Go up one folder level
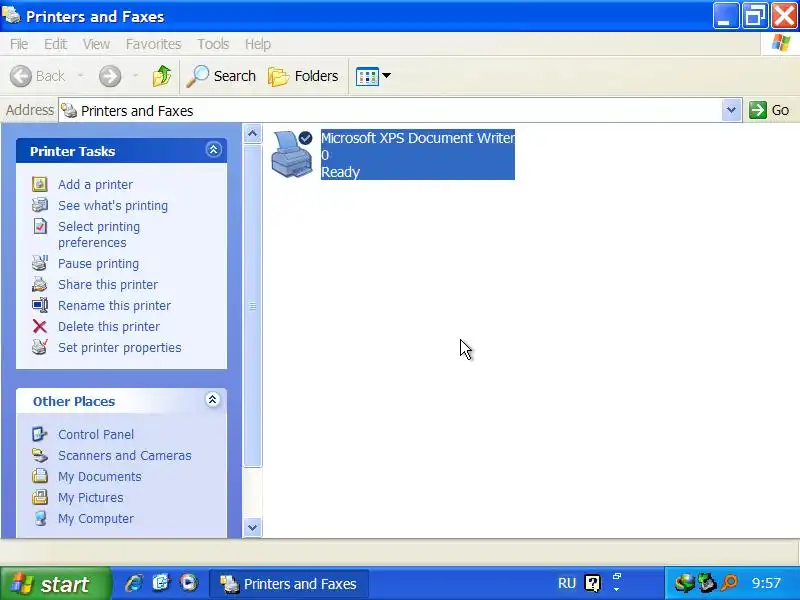The height and width of the screenshot is (600, 800). [162, 76]
